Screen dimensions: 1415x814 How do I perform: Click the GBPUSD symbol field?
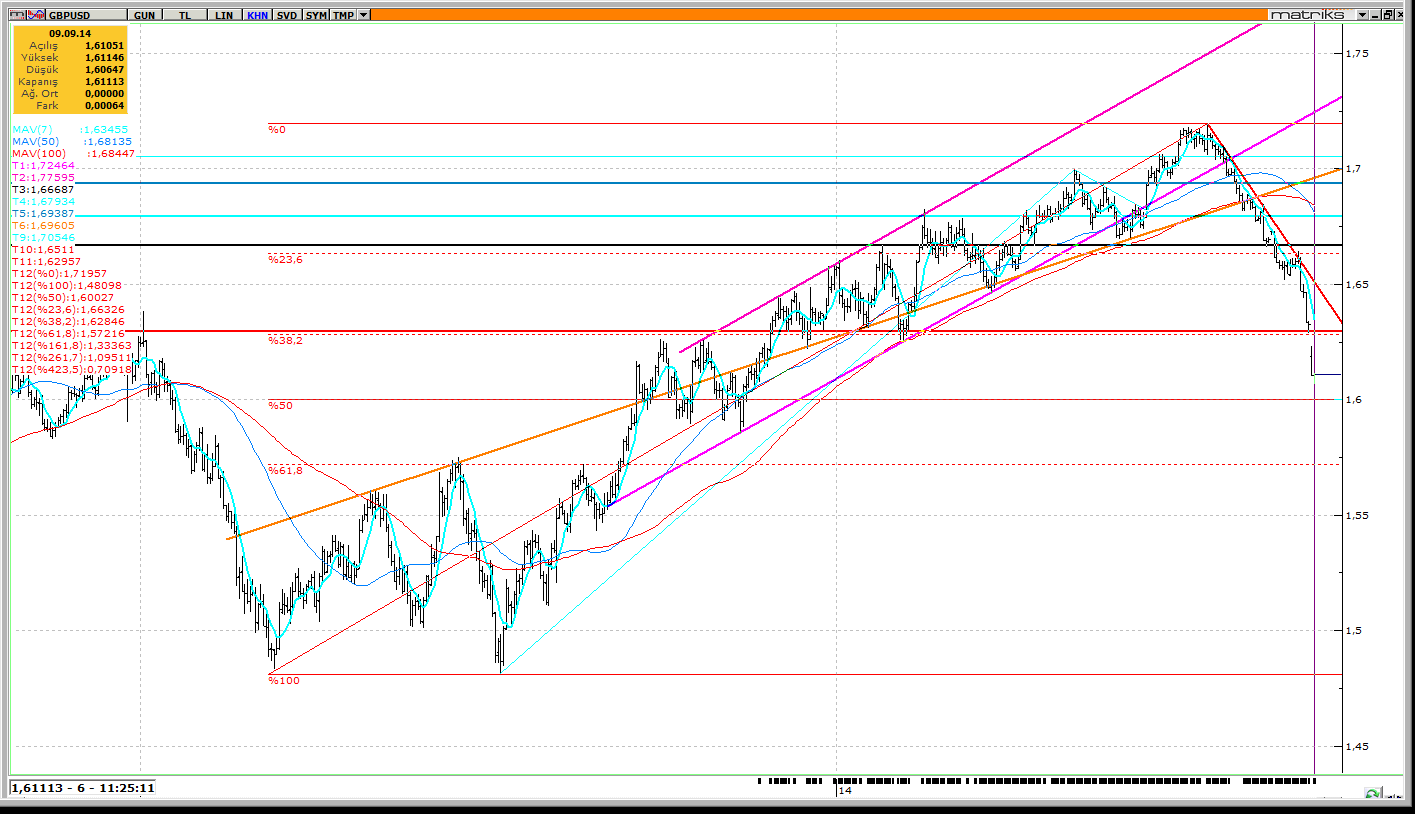(87, 15)
